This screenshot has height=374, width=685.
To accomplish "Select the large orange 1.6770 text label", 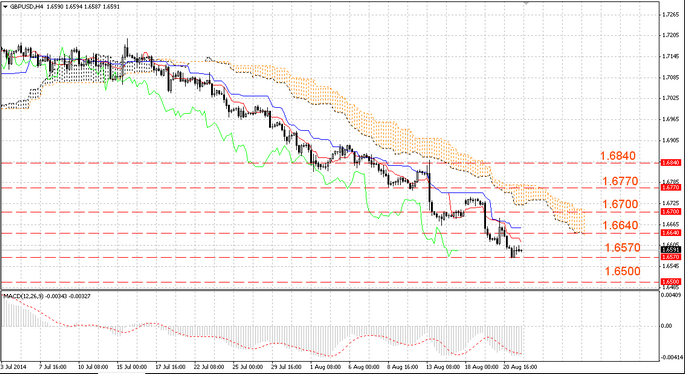I will pyautogui.click(x=620, y=181).
